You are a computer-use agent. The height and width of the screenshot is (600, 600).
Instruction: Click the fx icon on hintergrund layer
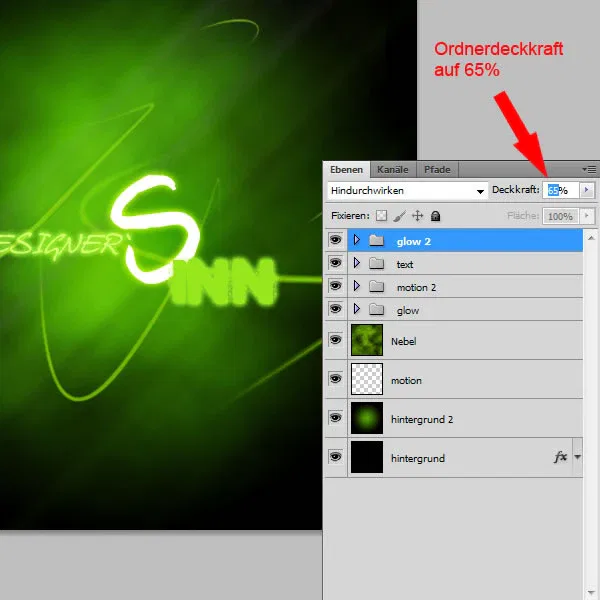coord(561,457)
